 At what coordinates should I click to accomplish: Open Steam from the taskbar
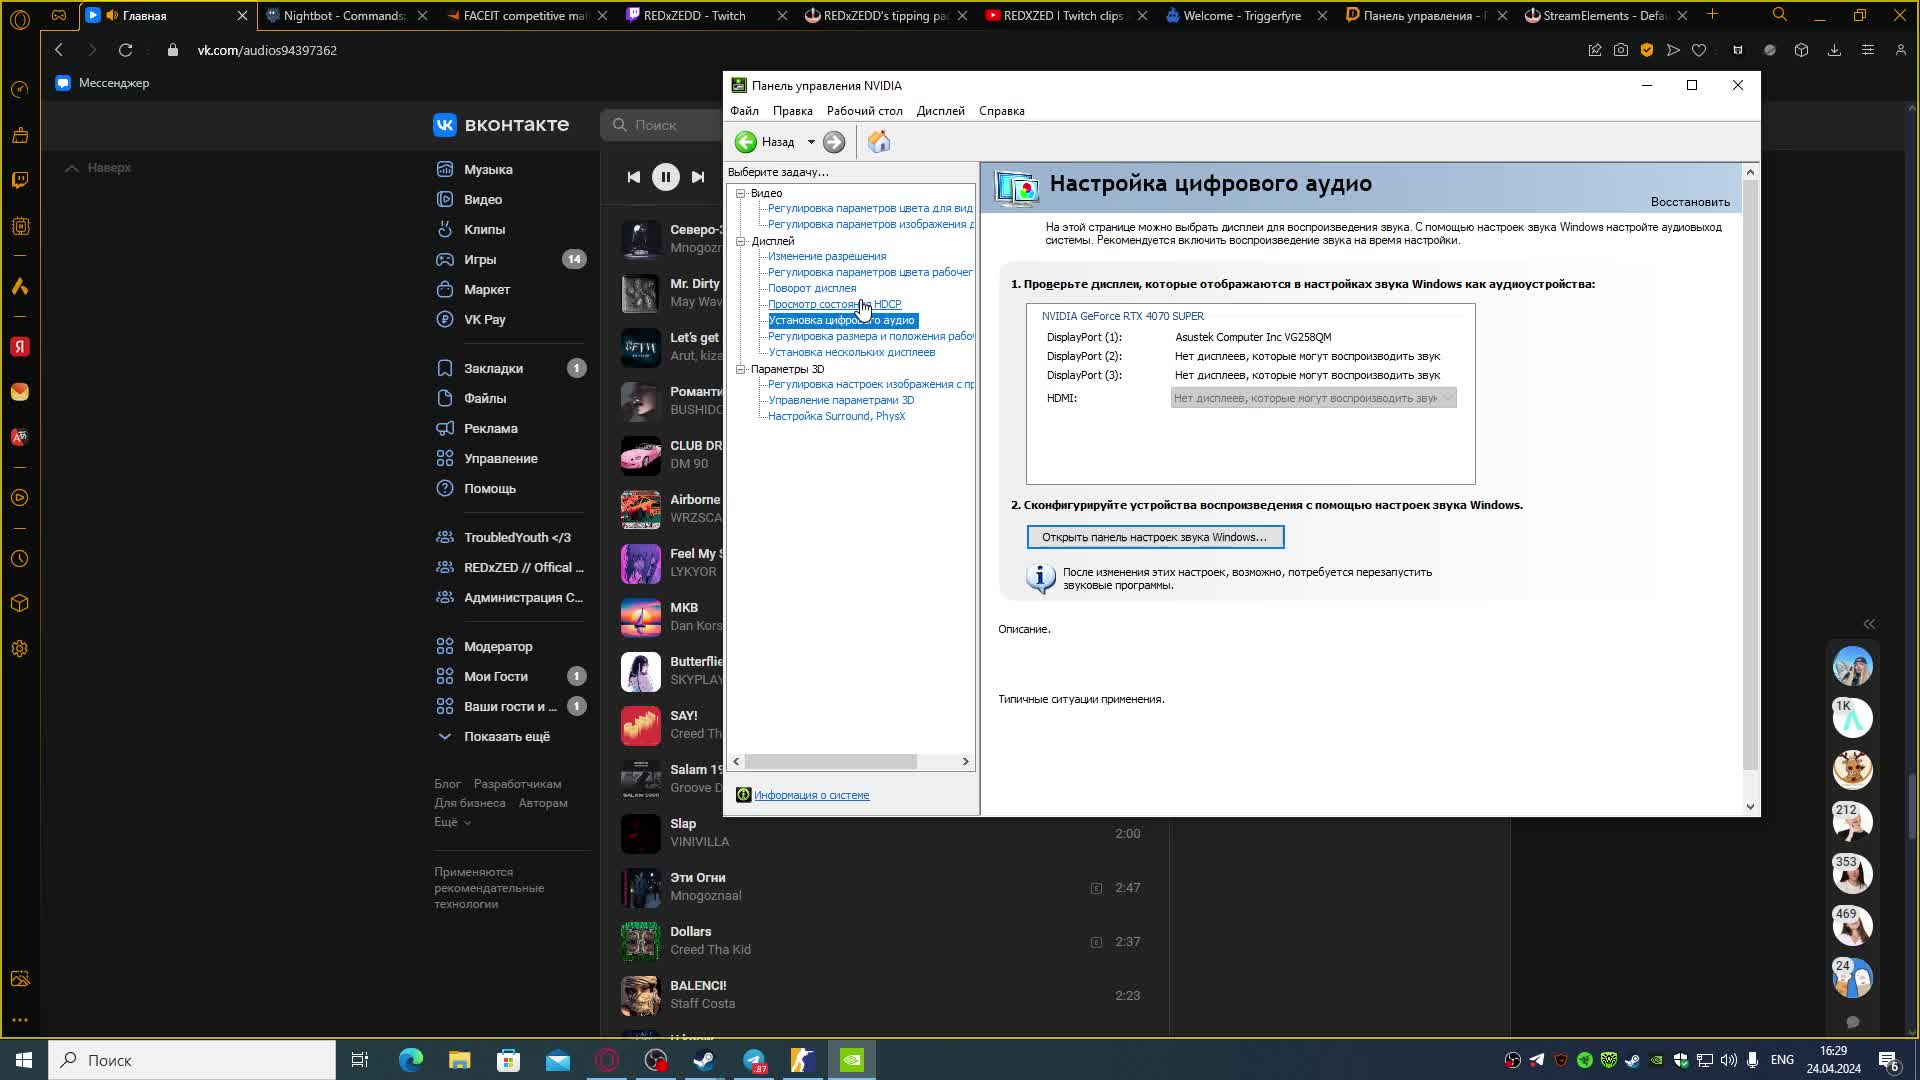pyautogui.click(x=704, y=1060)
